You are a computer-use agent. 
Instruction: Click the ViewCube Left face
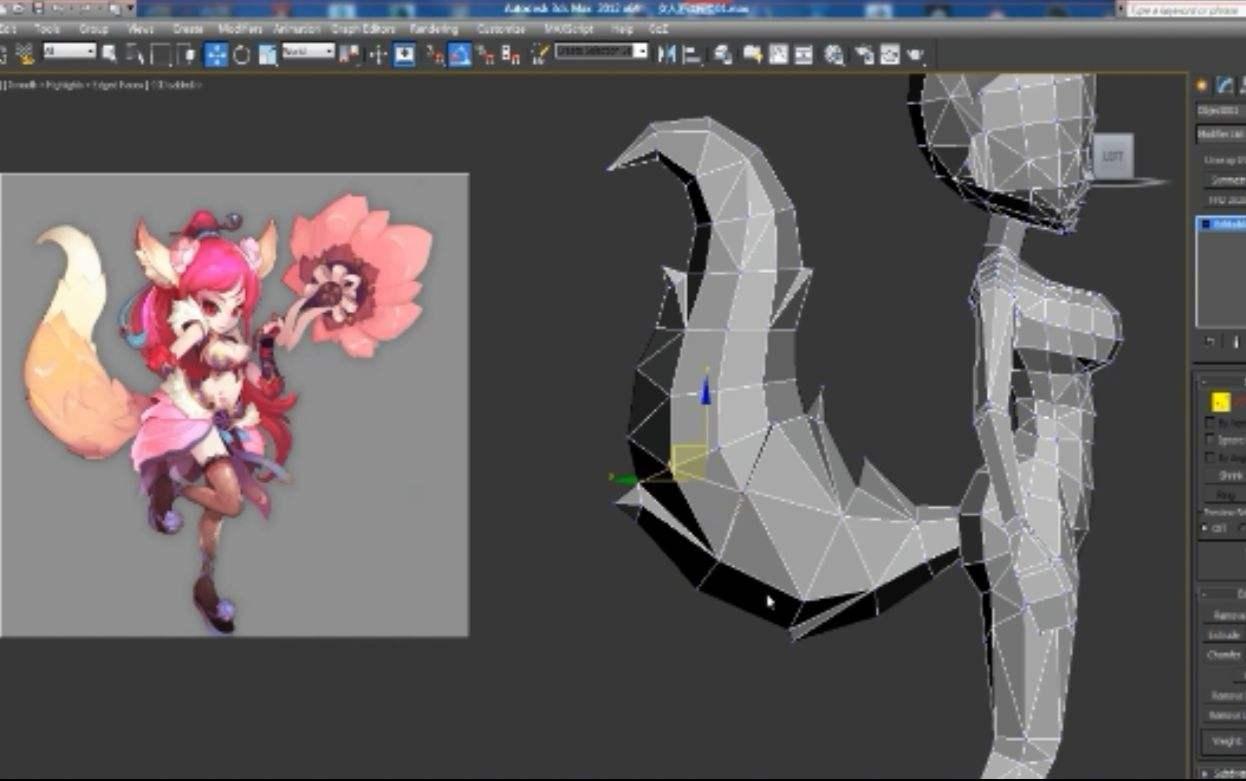[1112, 156]
